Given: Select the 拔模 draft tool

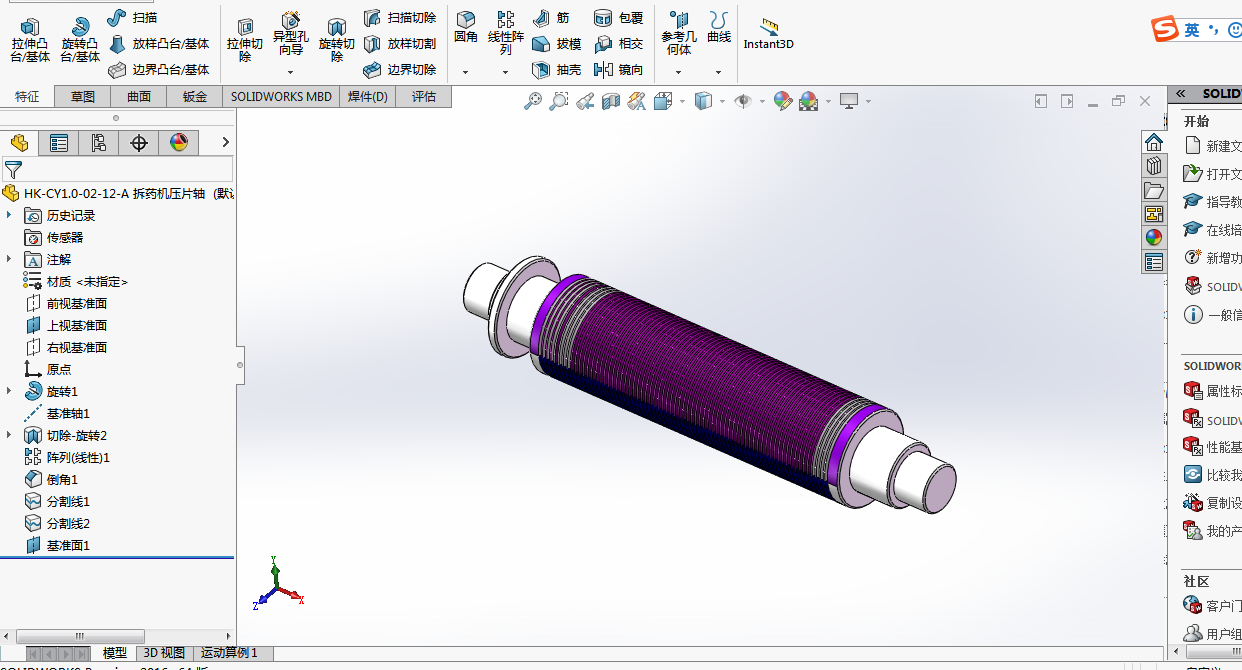Looking at the screenshot, I should coord(556,44).
